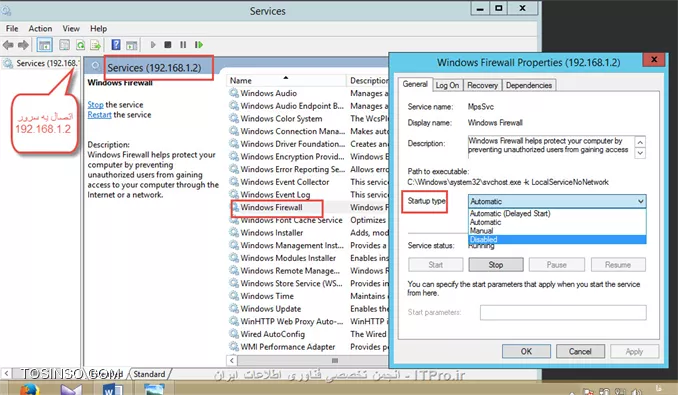Switch to the Dependencies tab

pos(529,85)
